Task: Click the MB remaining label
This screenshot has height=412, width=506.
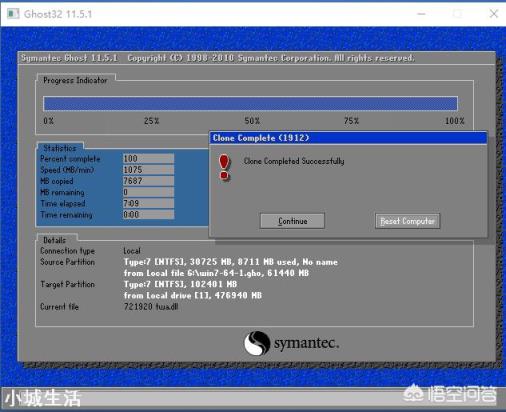Action: click(x=62, y=192)
